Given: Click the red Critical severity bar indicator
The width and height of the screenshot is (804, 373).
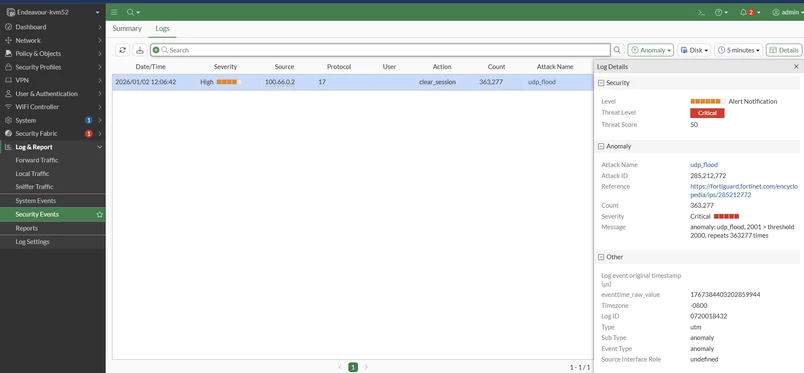Looking at the screenshot, I should point(726,217).
